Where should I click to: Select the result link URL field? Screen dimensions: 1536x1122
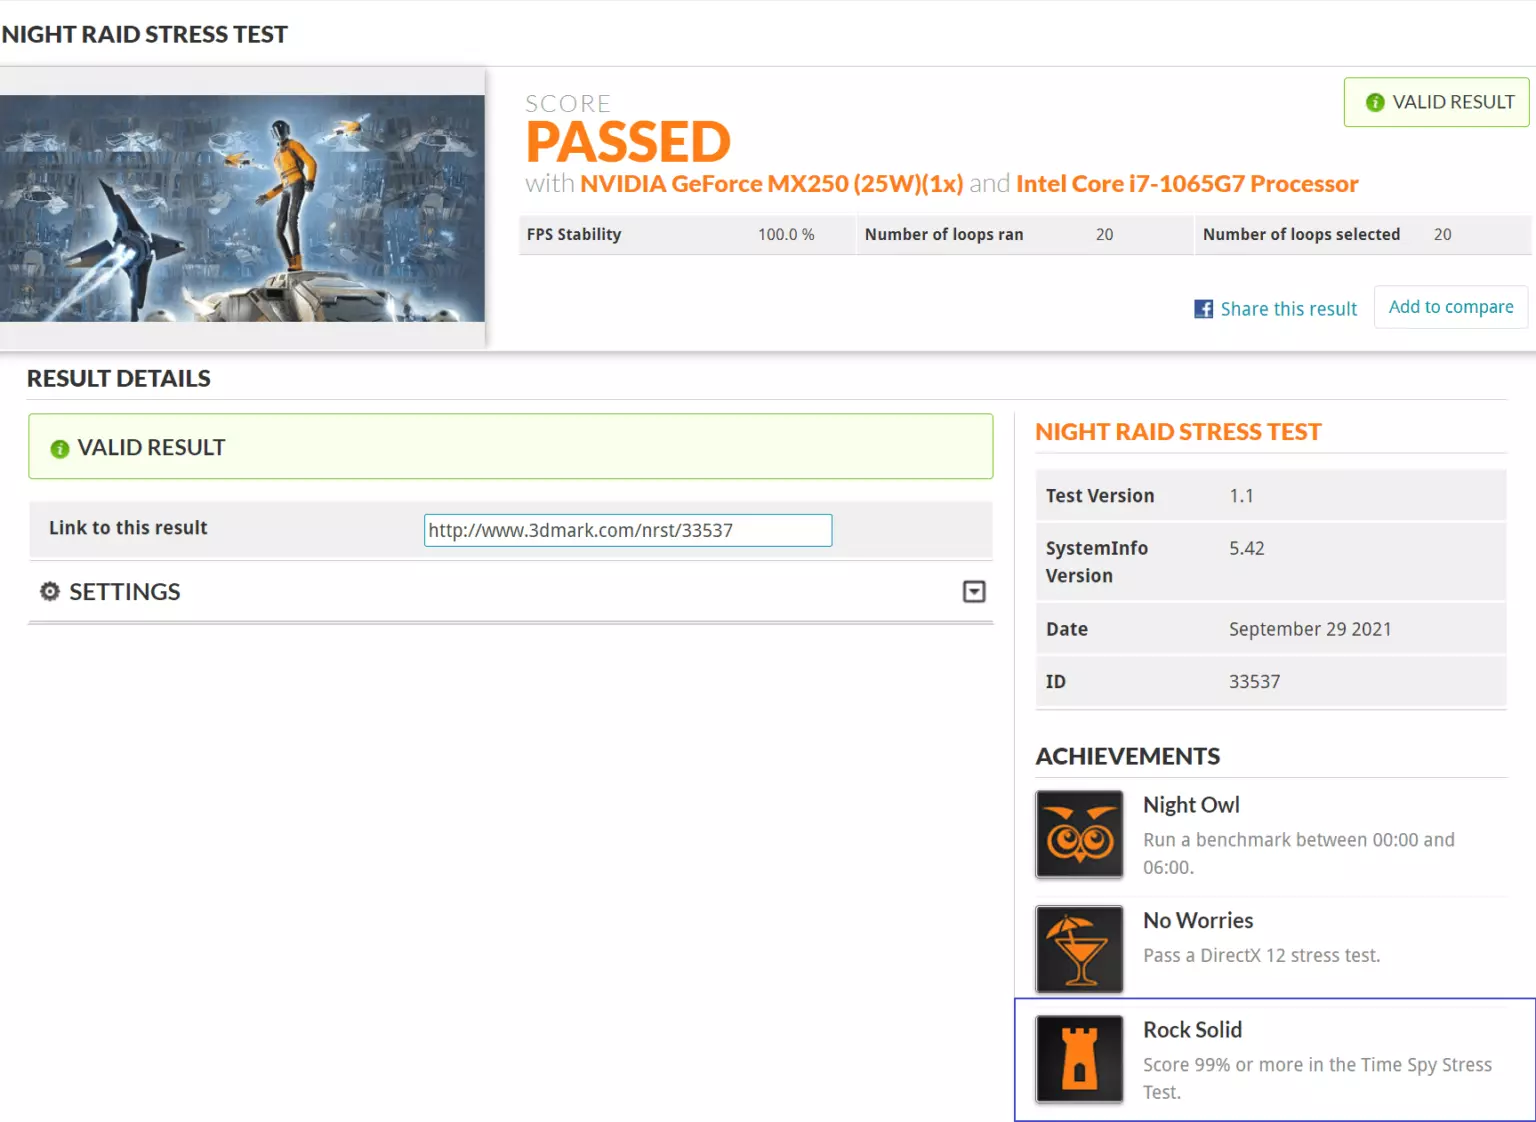pos(628,530)
